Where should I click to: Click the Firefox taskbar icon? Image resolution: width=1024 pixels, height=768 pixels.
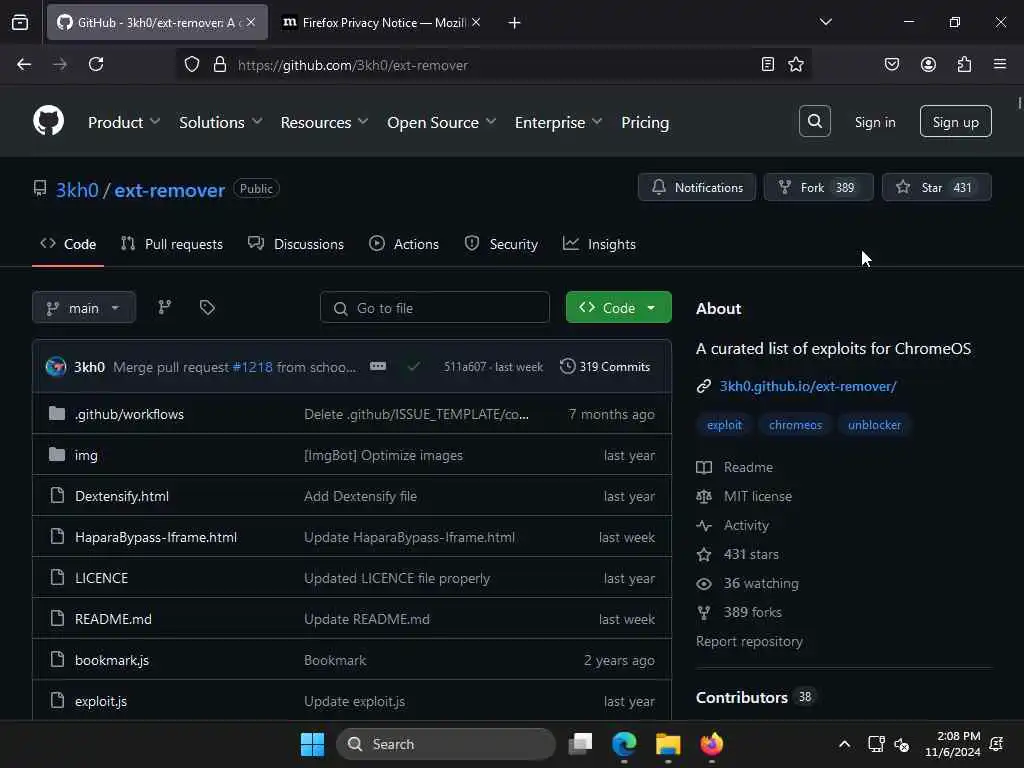point(712,744)
